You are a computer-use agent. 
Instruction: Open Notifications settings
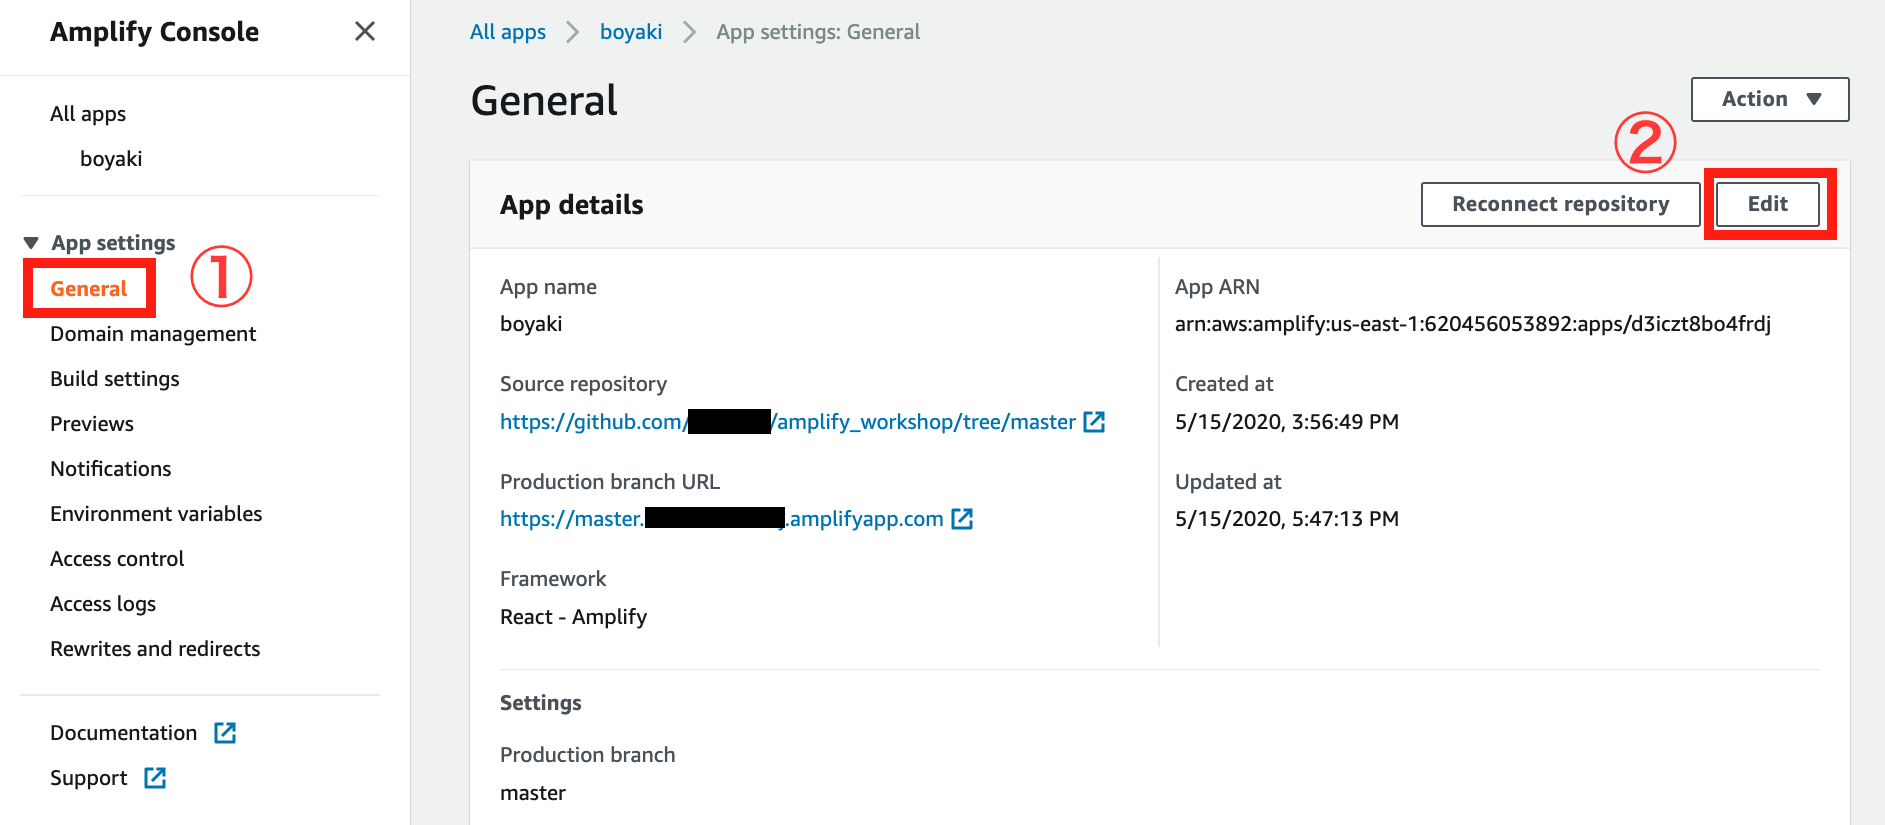tap(111, 469)
